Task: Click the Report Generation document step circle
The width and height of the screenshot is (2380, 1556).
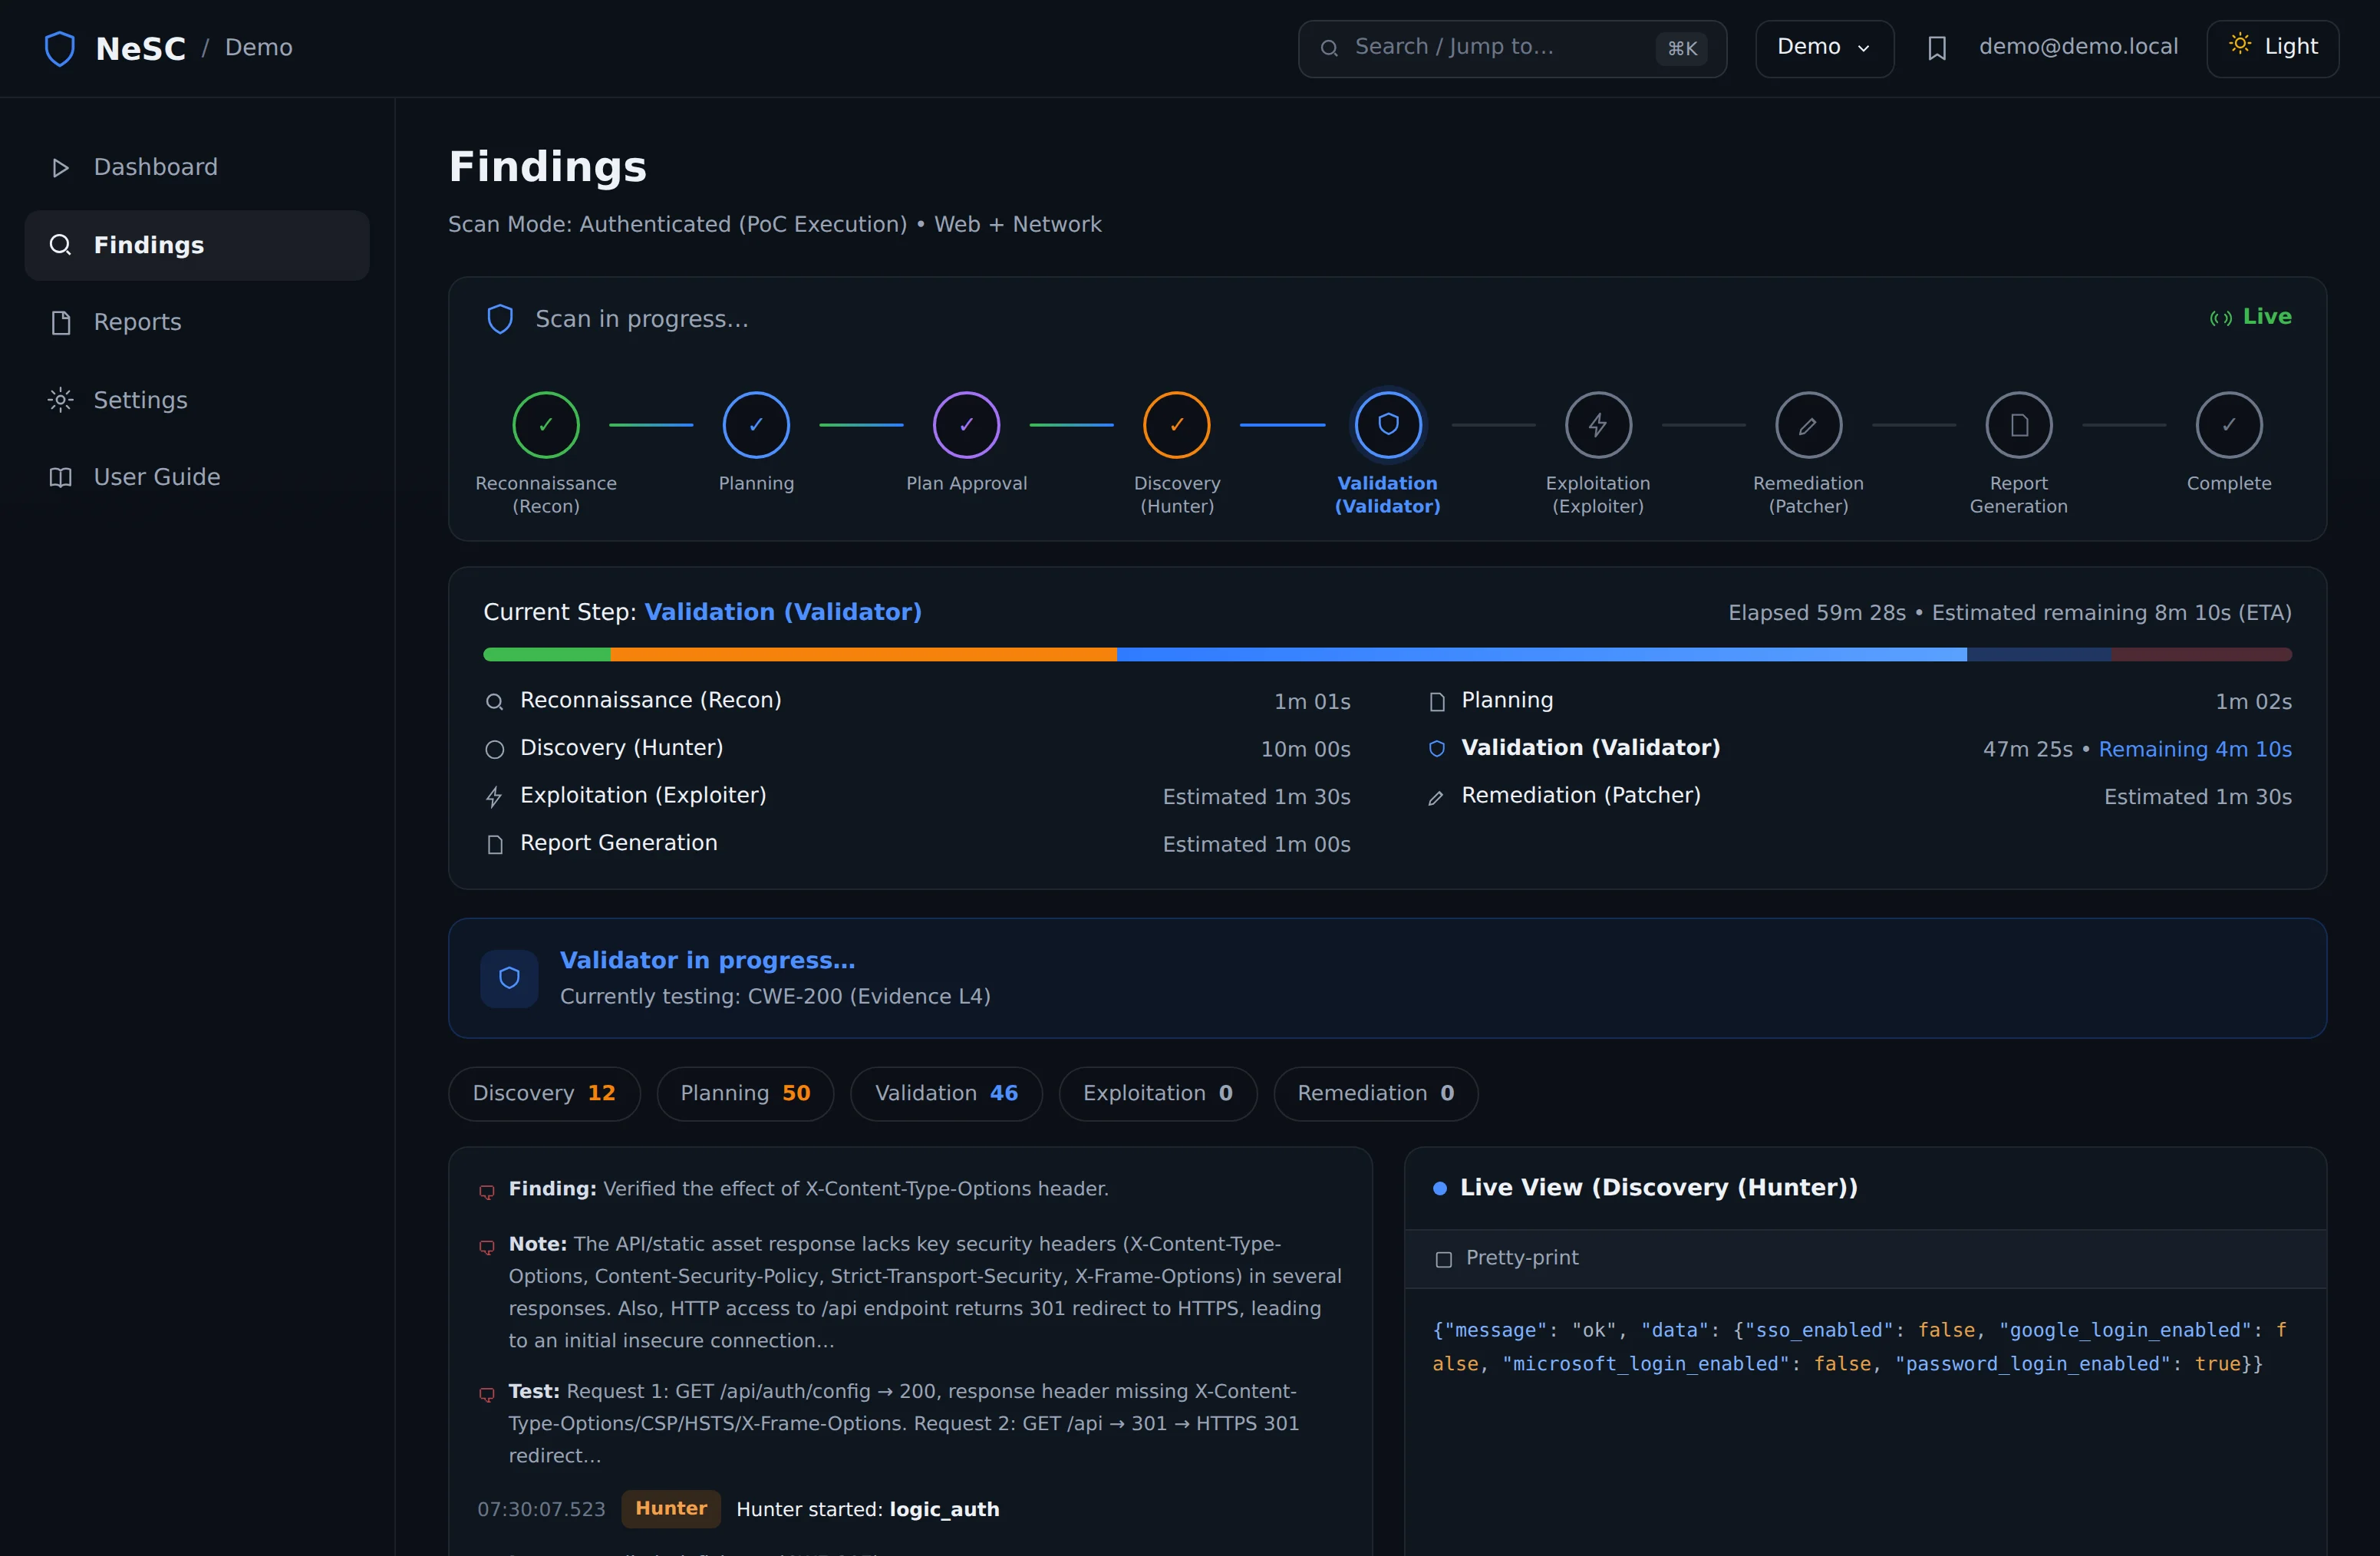Action: pos(2019,425)
